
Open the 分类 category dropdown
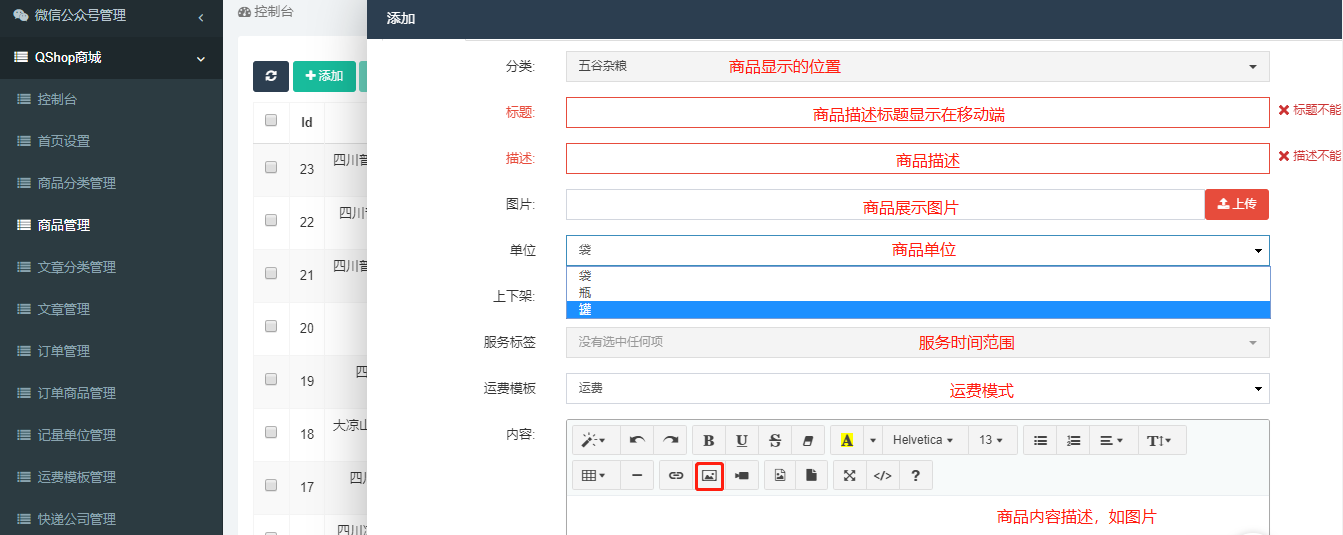[917, 67]
